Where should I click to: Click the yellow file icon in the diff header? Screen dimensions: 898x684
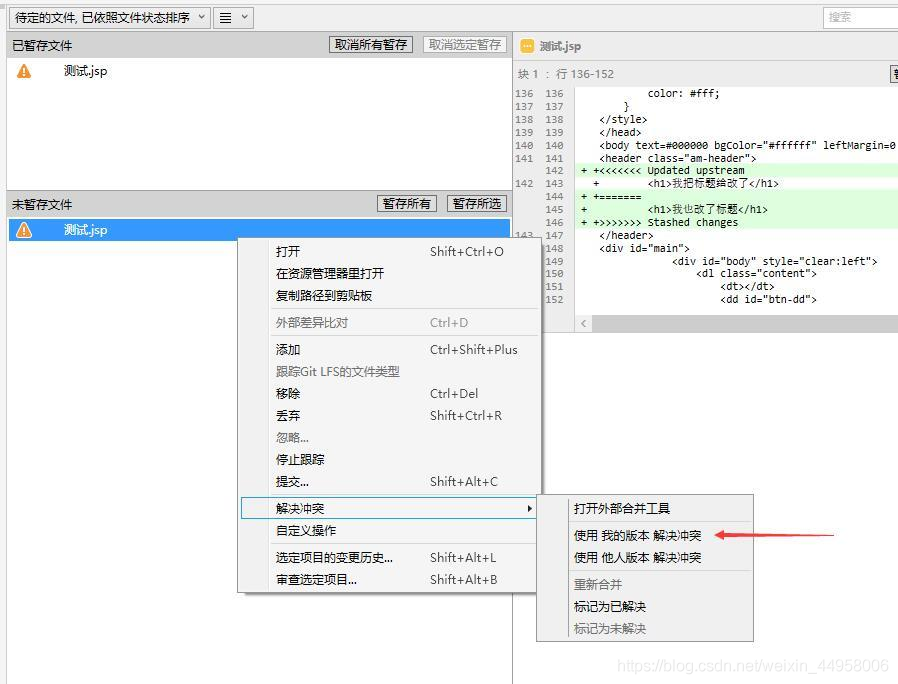click(527, 46)
